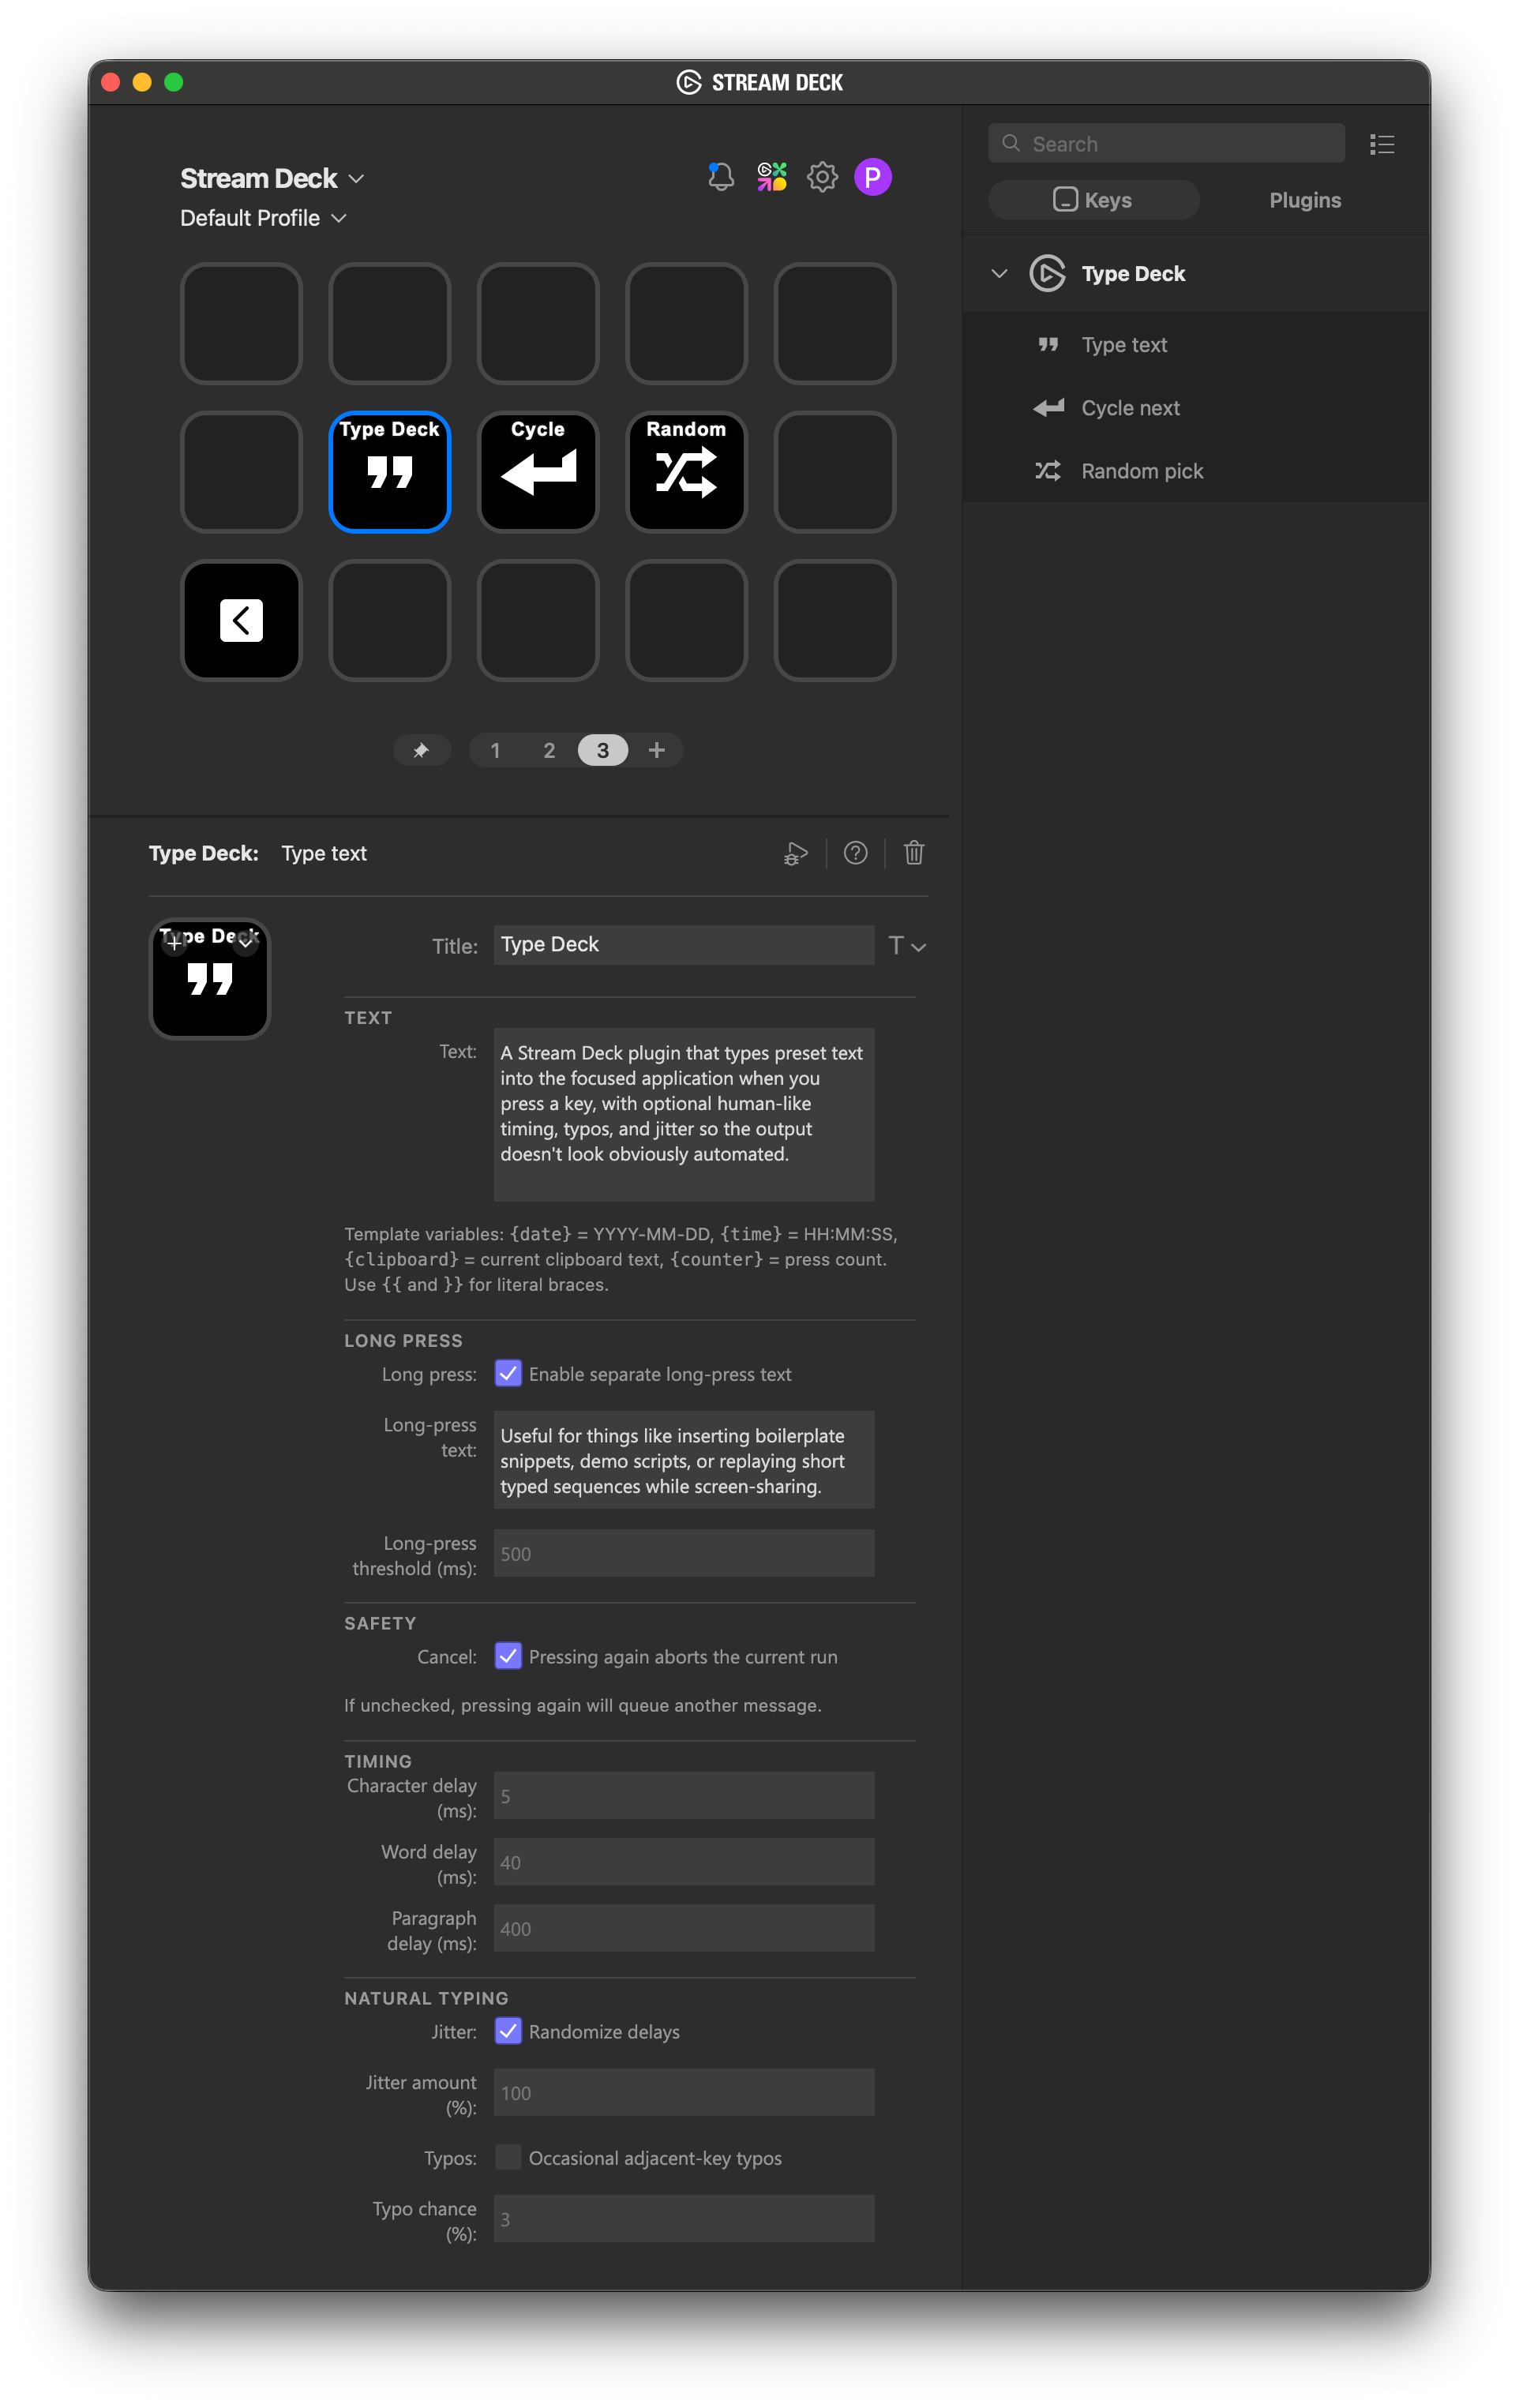Click the purple P profile avatar
Viewport: 1519px width, 2408px height.
(x=873, y=177)
